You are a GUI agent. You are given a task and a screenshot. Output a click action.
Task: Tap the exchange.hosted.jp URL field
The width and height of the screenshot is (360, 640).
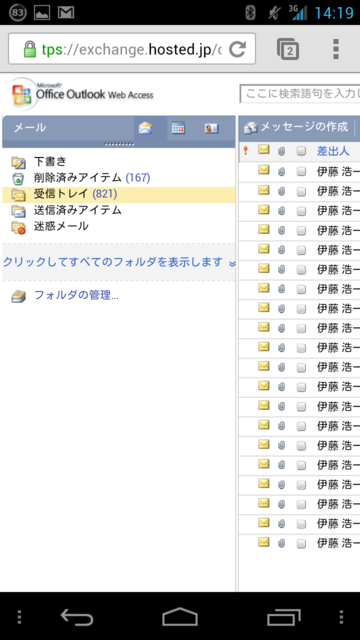(132, 49)
